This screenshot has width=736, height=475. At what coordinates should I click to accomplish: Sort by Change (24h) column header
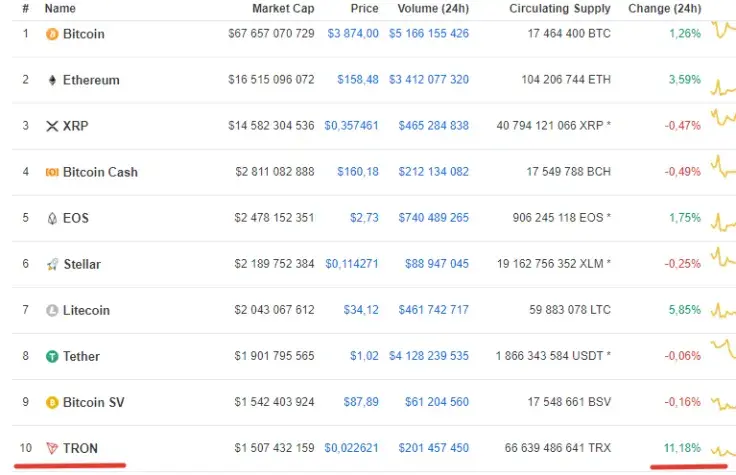(665, 8)
